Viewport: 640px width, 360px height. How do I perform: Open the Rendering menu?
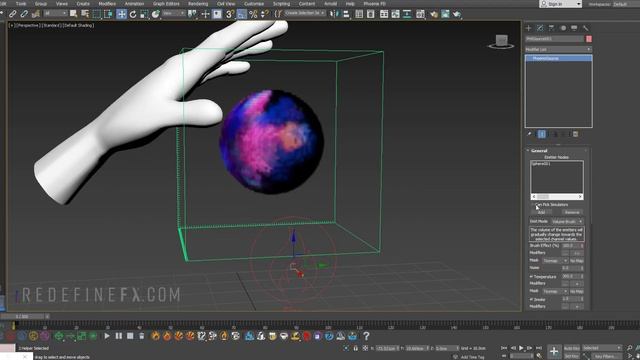(198, 4)
